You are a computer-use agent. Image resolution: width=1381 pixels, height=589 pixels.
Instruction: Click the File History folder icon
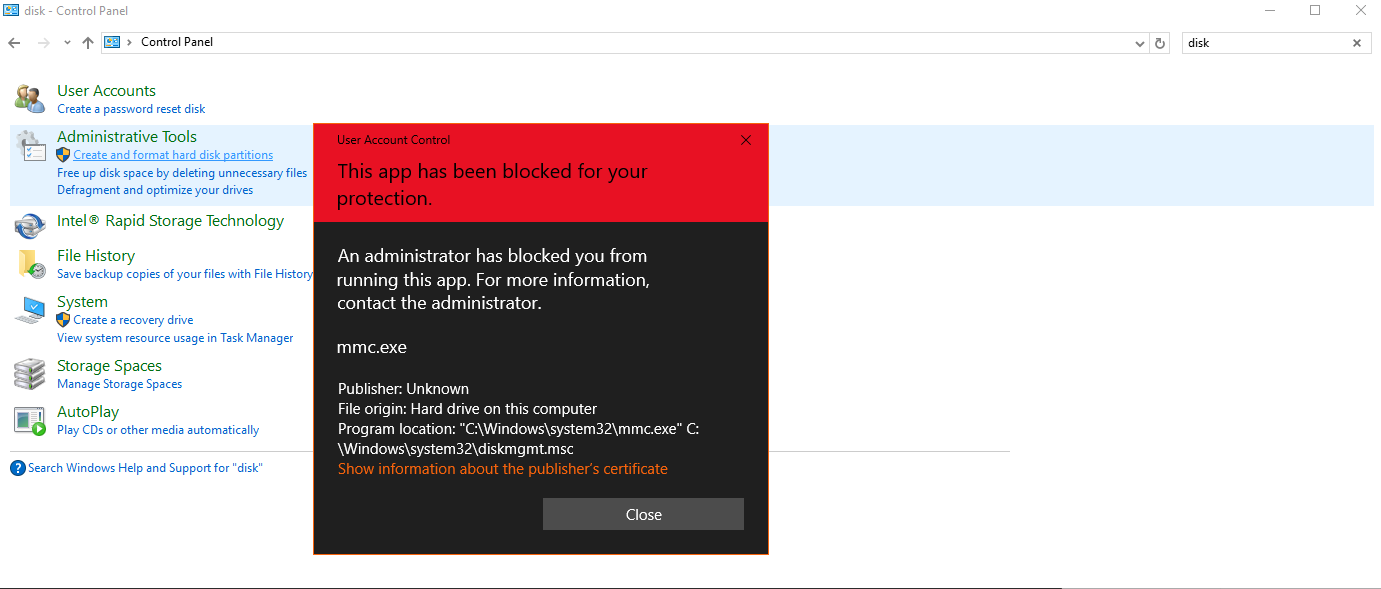[x=30, y=264]
